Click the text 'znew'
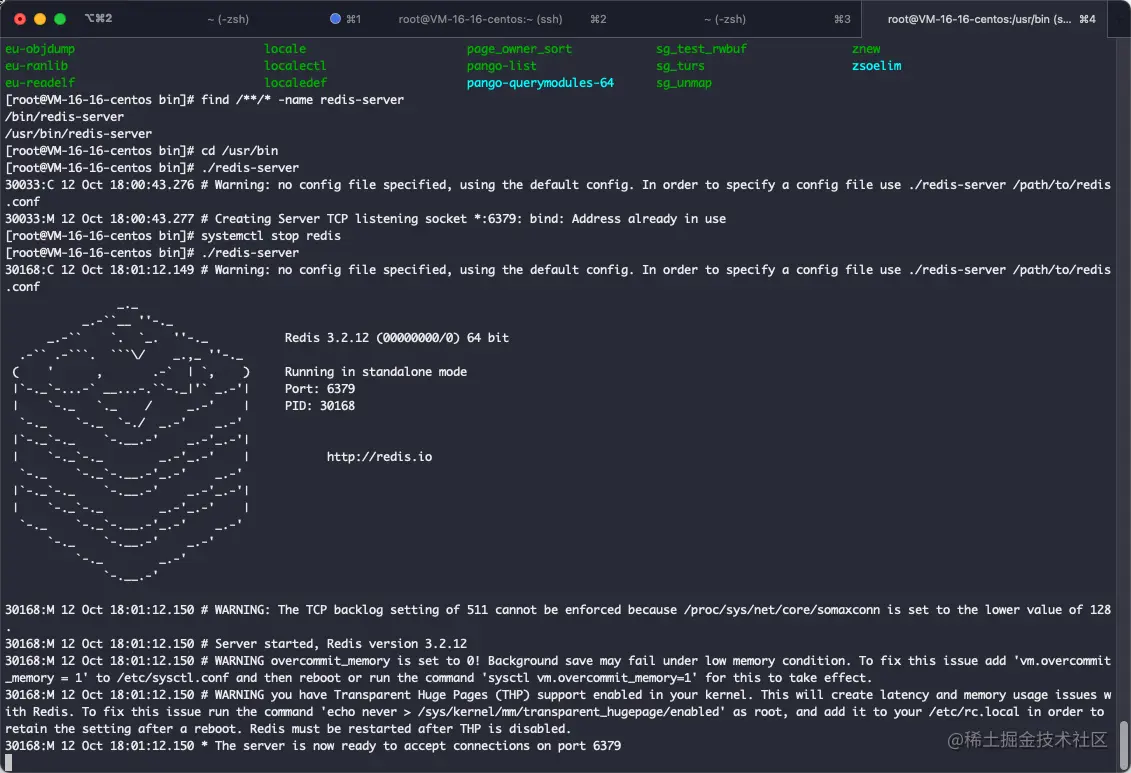The width and height of the screenshot is (1131, 773). click(x=866, y=48)
